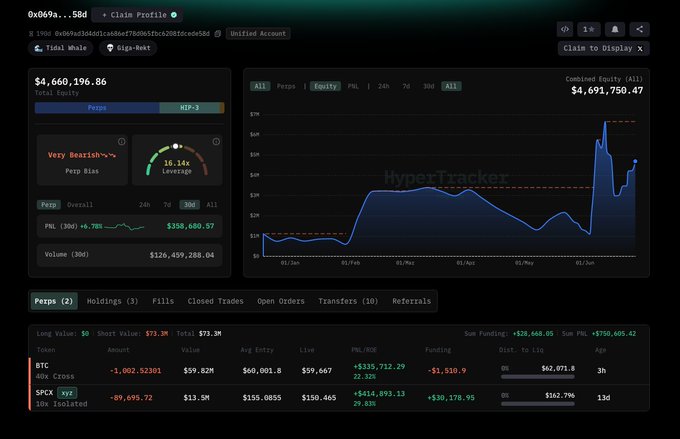The width and height of the screenshot is (680, 439).
Task: Select the All account filter above the chart
Action: point(260,86)
